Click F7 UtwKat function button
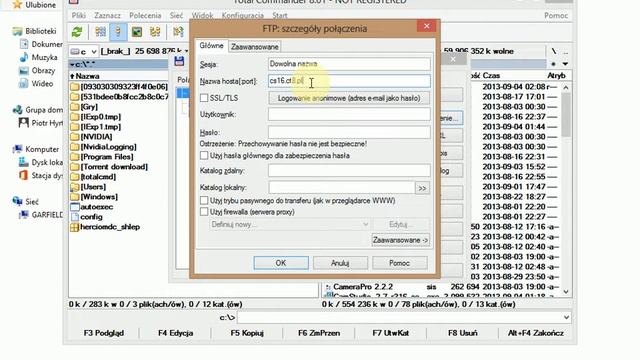This screenshot has width=640, height=360. point(391,333)
